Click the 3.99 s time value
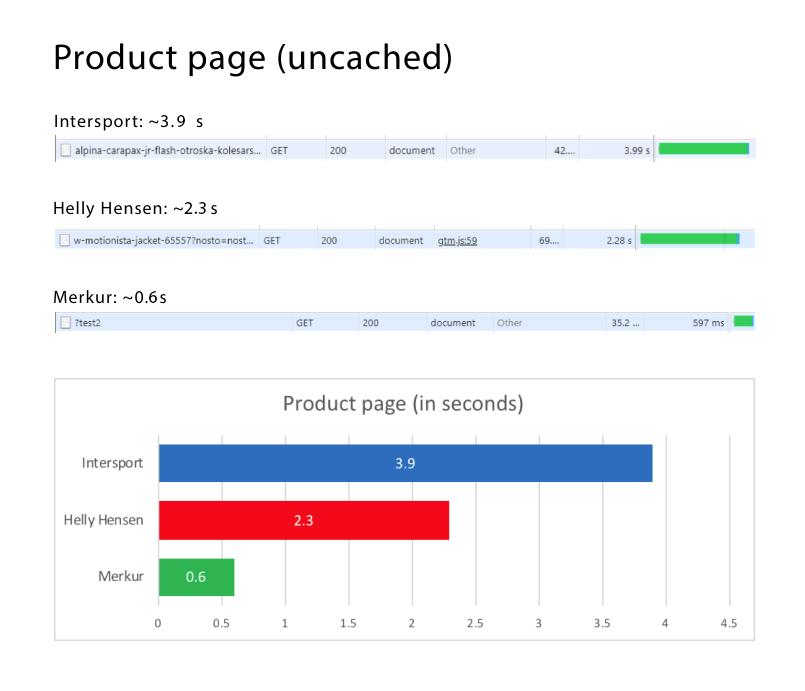Viewport: 805px width, 691px height. (x=637, y=150)
